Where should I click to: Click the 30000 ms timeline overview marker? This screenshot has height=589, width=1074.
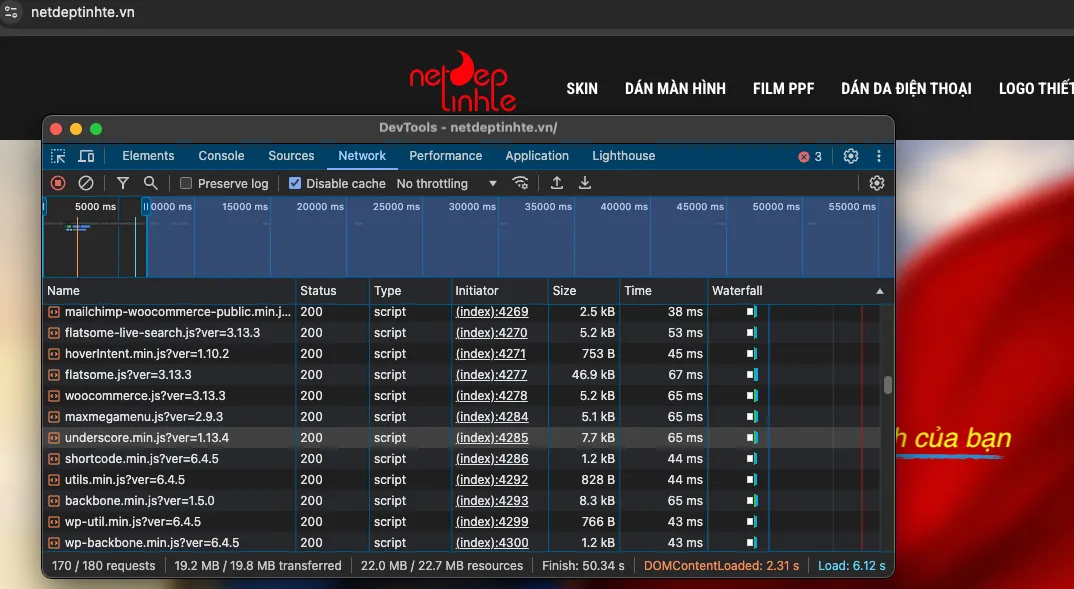coord(472,206)
